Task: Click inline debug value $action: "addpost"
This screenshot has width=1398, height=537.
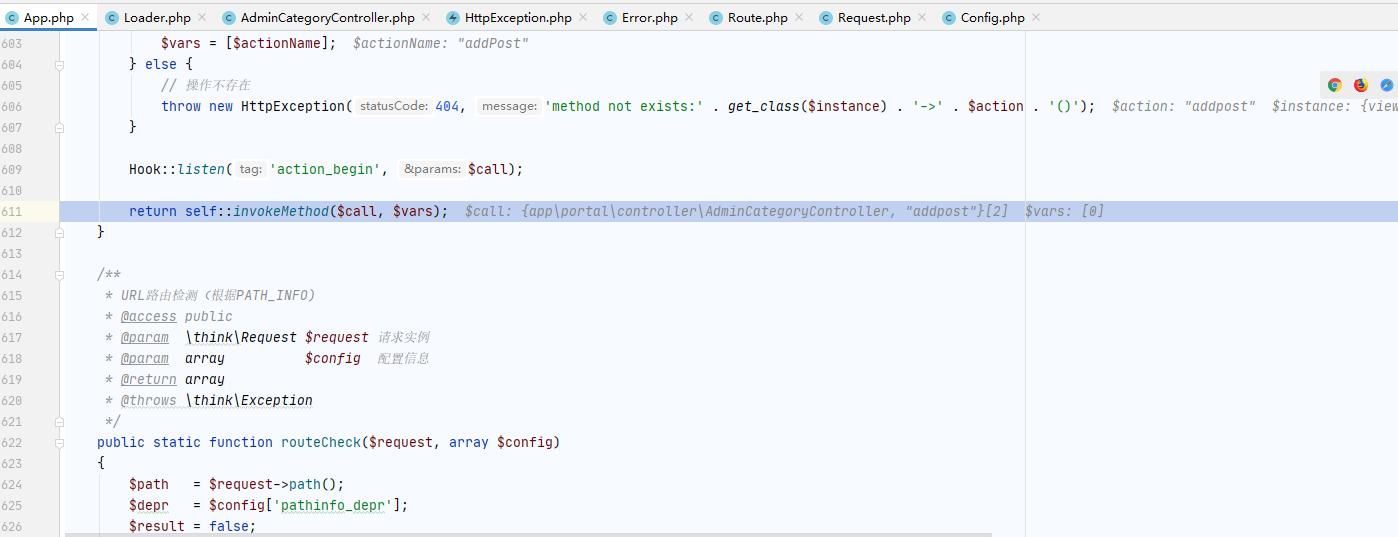Action: 1183,106
